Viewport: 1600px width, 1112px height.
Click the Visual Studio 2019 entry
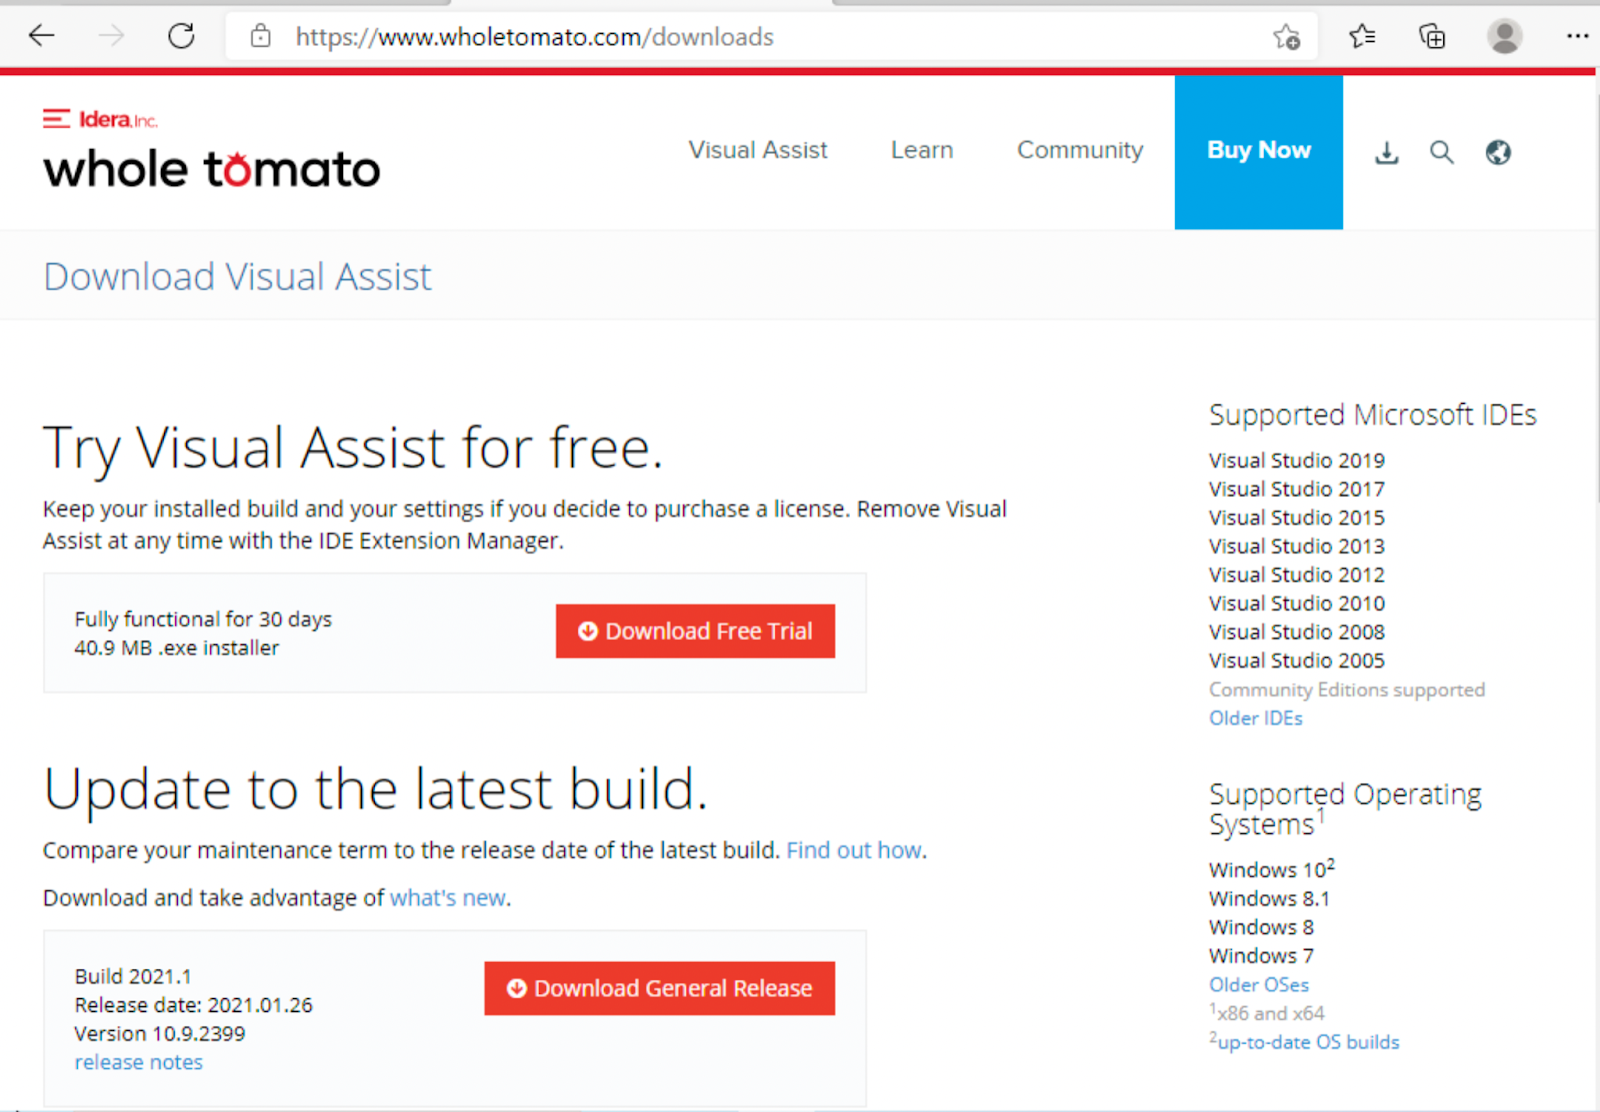click(1297, 461)
